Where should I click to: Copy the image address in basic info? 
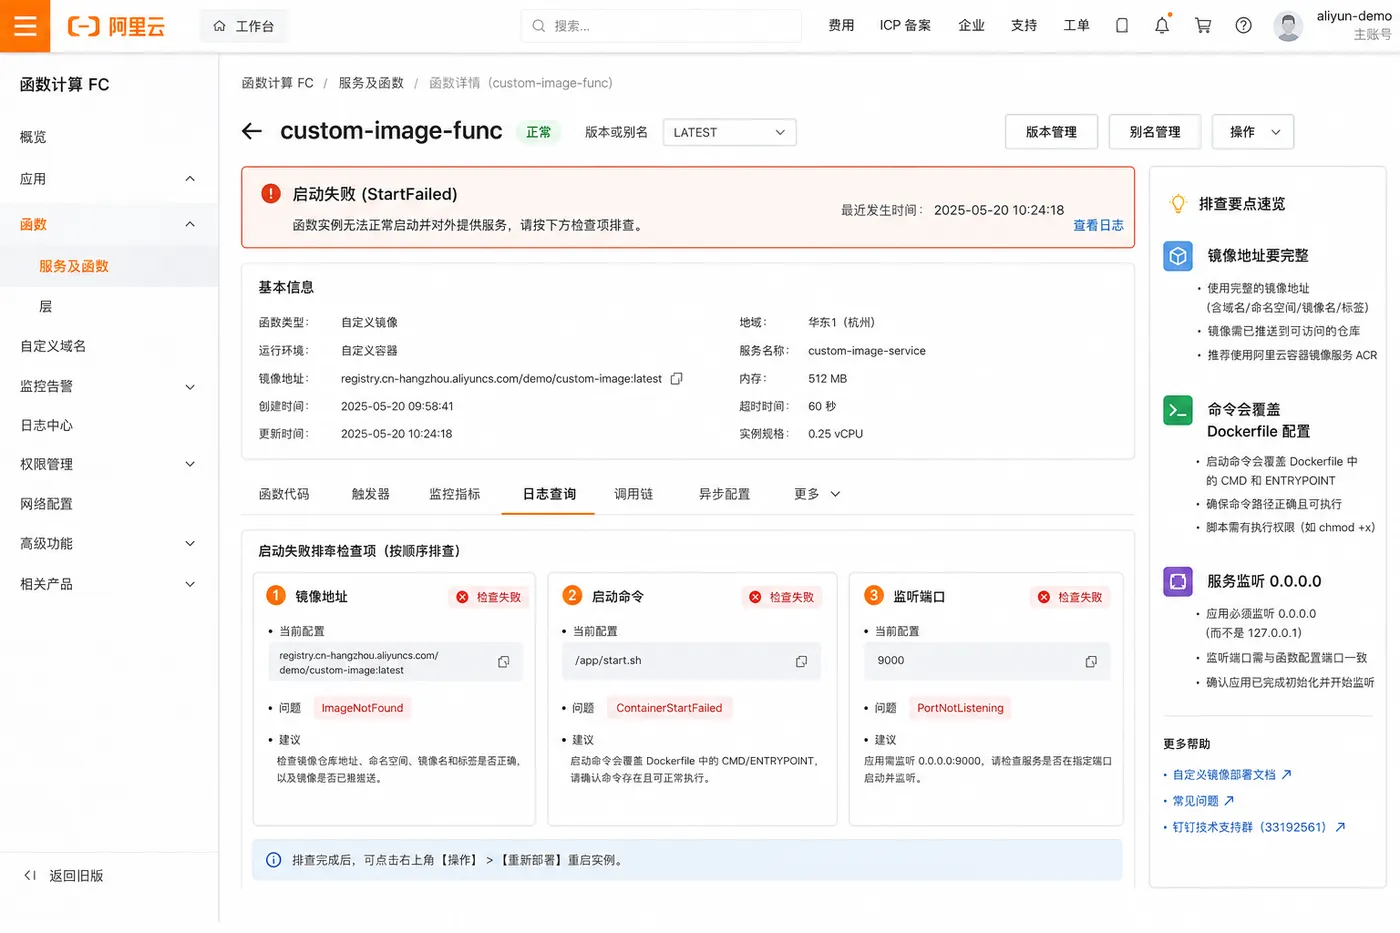click(x=677, y=379)
